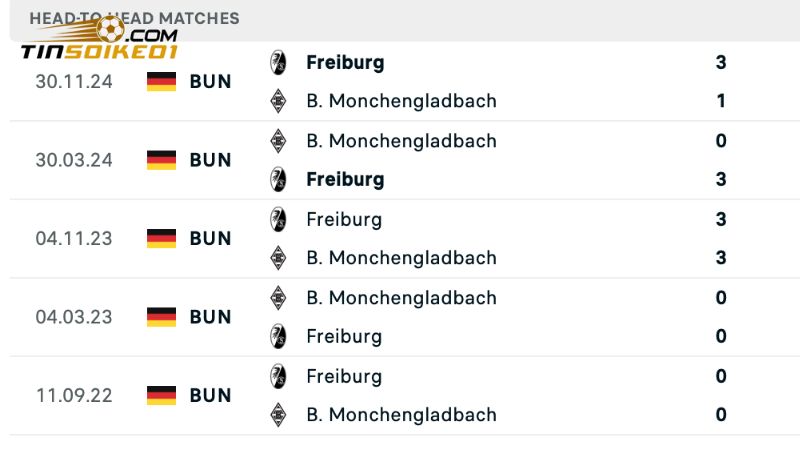800x450 pixels.
Task: Click the 11.09.22 match date
Action: click(x=74, y=395)
